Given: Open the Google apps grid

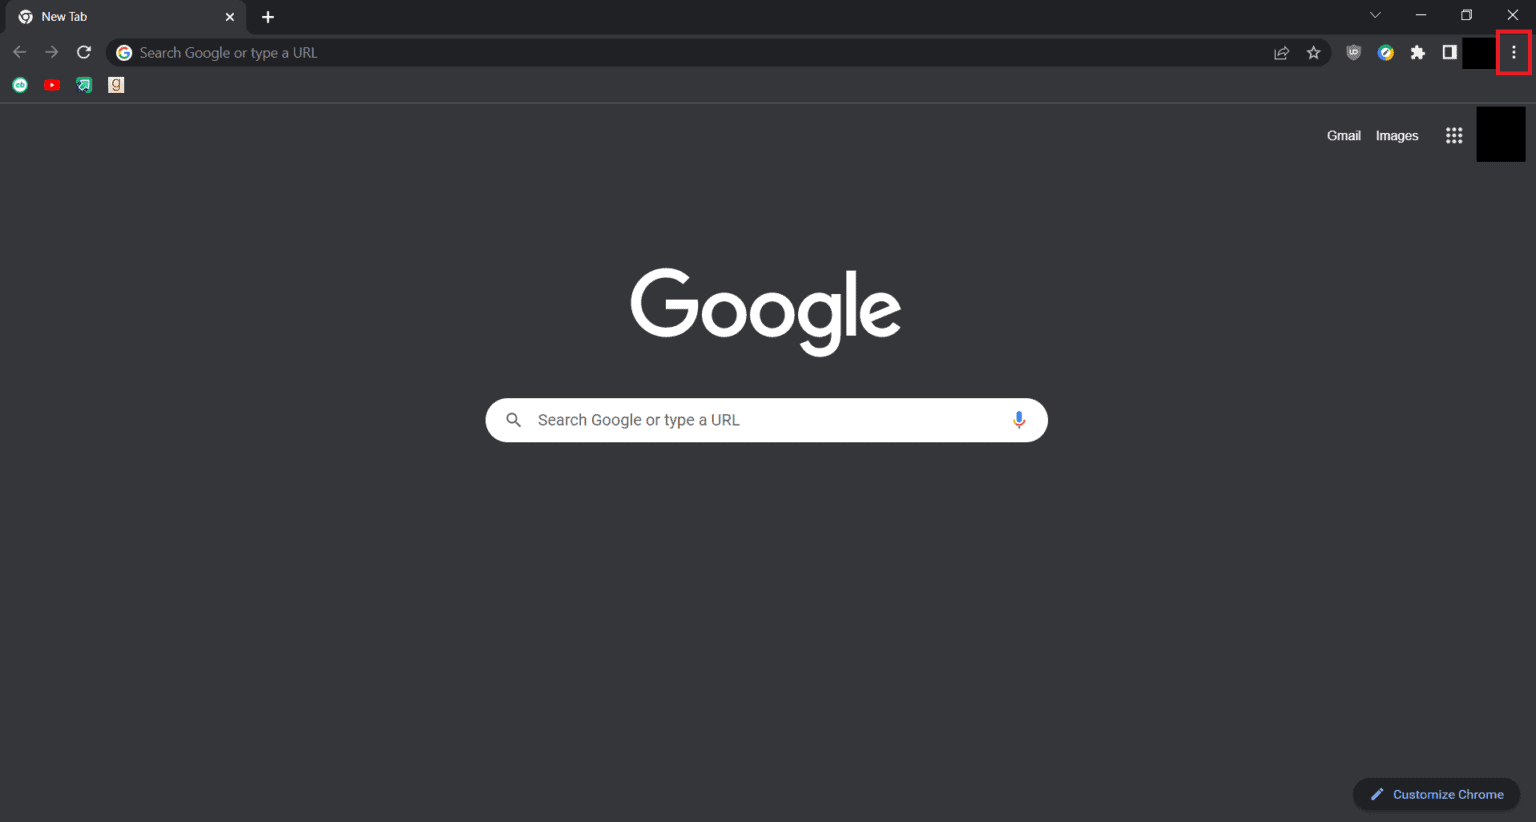Looking at the screenshot, I should click(1454, 136).
